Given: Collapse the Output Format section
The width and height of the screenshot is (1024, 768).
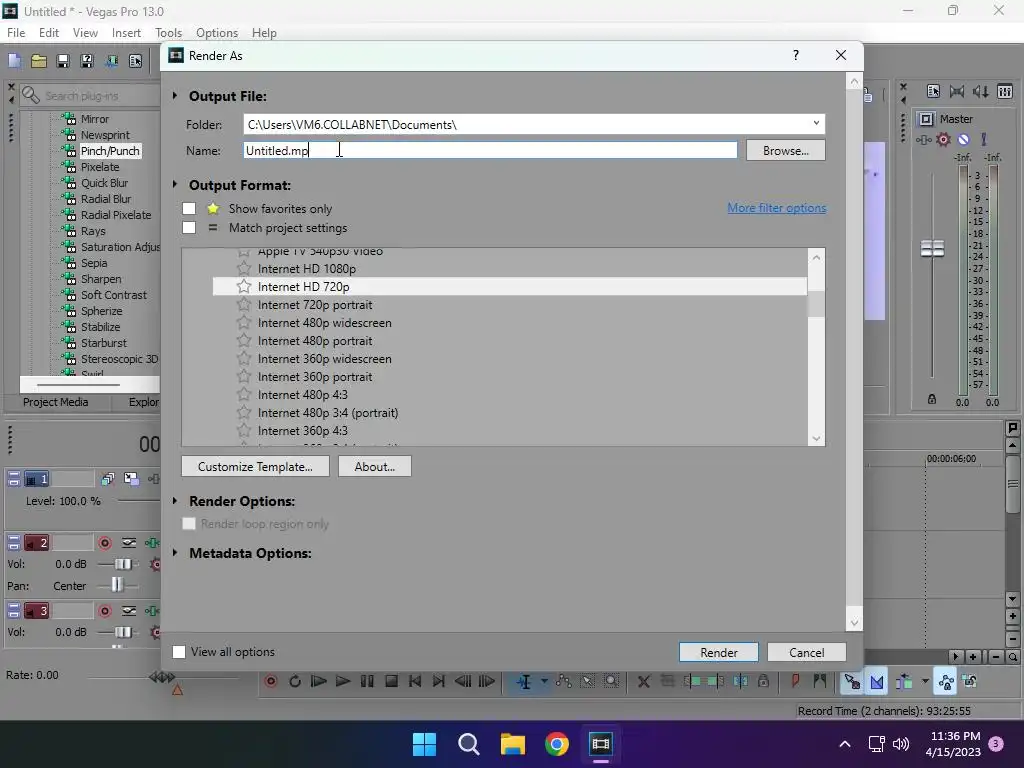Looking at the screenshot, I should coord(174,185).
